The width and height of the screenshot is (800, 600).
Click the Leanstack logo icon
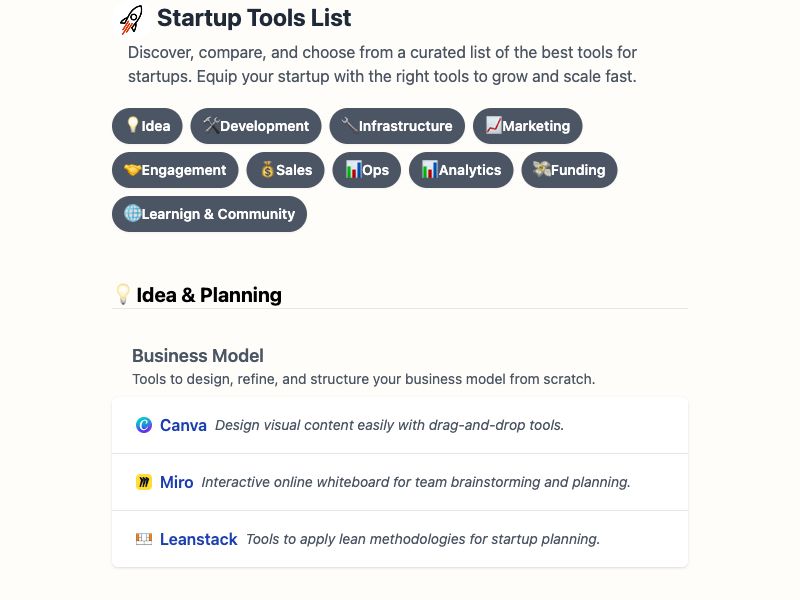coord(144,539)
